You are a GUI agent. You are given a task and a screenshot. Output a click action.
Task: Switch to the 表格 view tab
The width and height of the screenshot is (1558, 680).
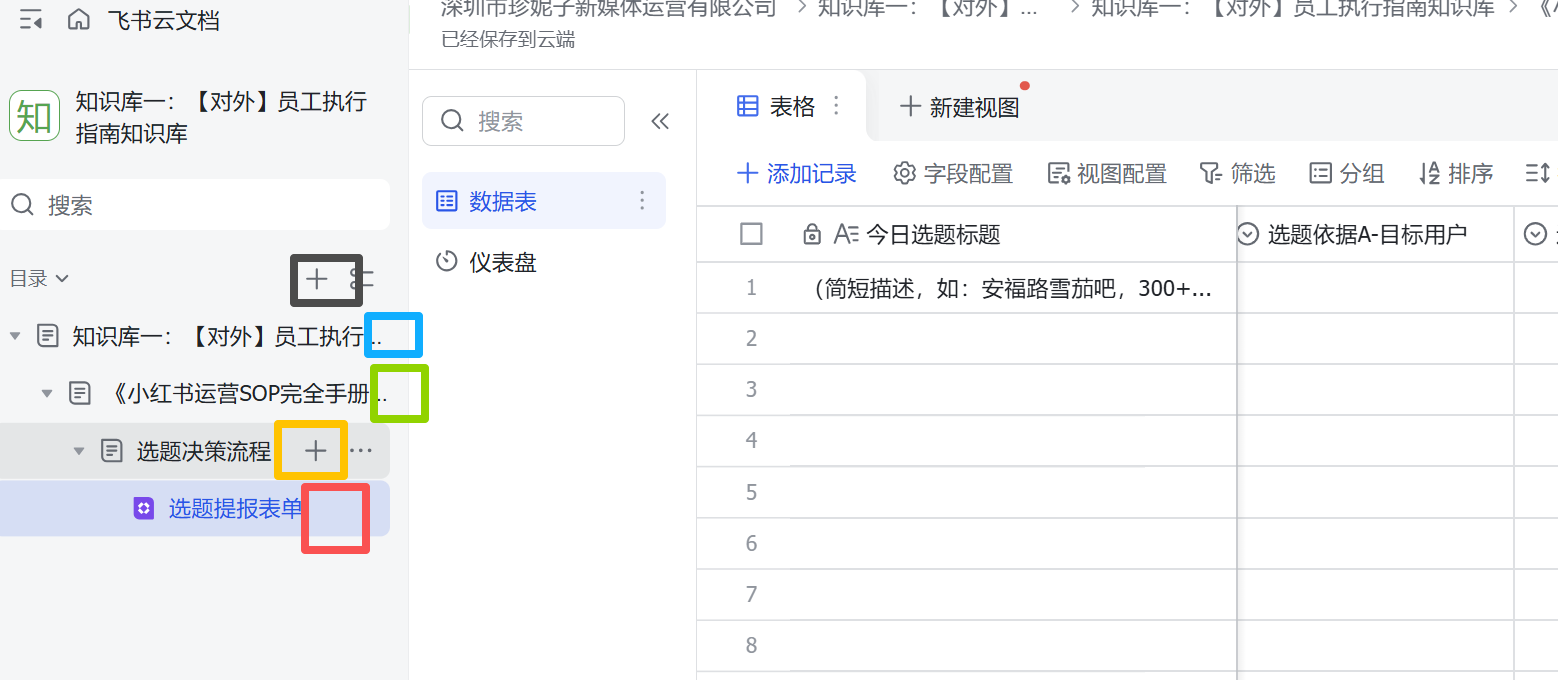778,106
